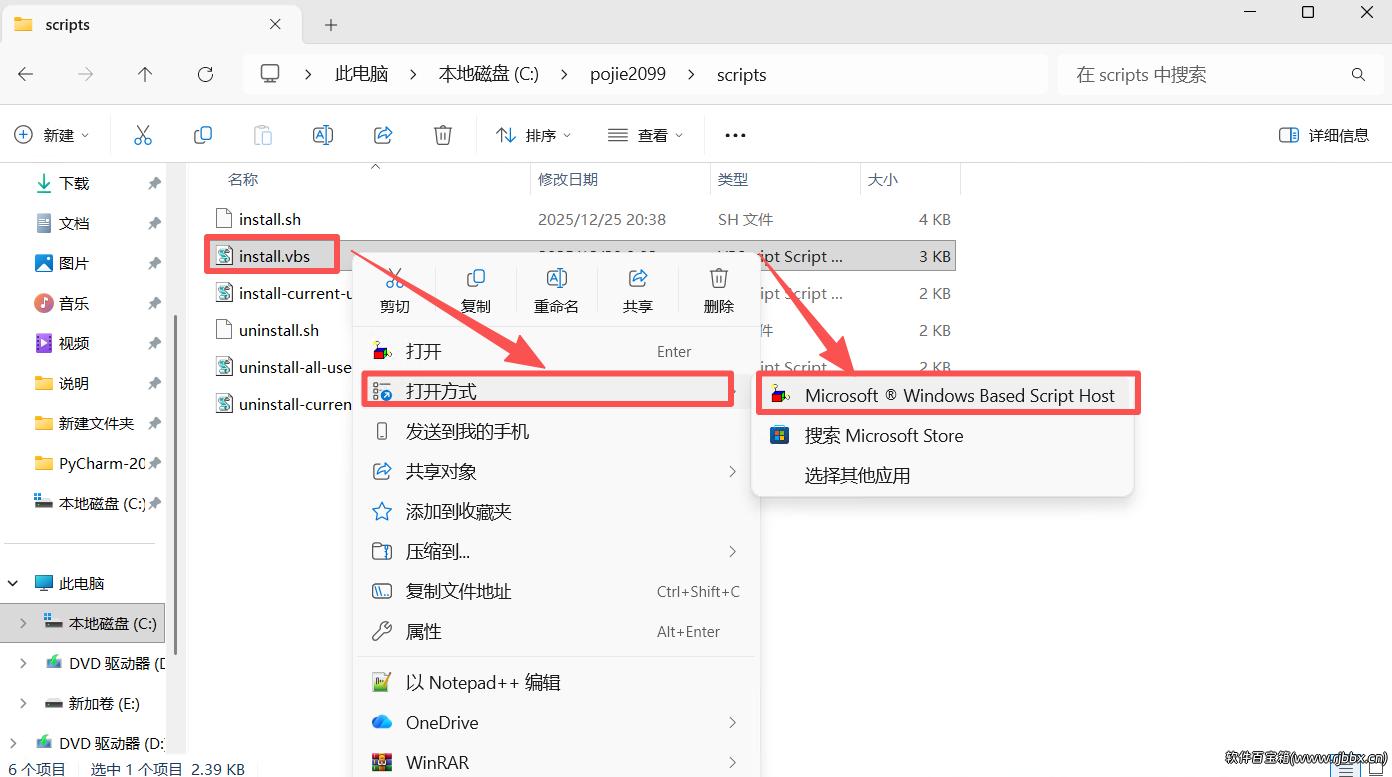The width and height of the screenshot is (1392, 777).
Task: Click the Paste icon in the toolbar
Action: tap(263, 135)
